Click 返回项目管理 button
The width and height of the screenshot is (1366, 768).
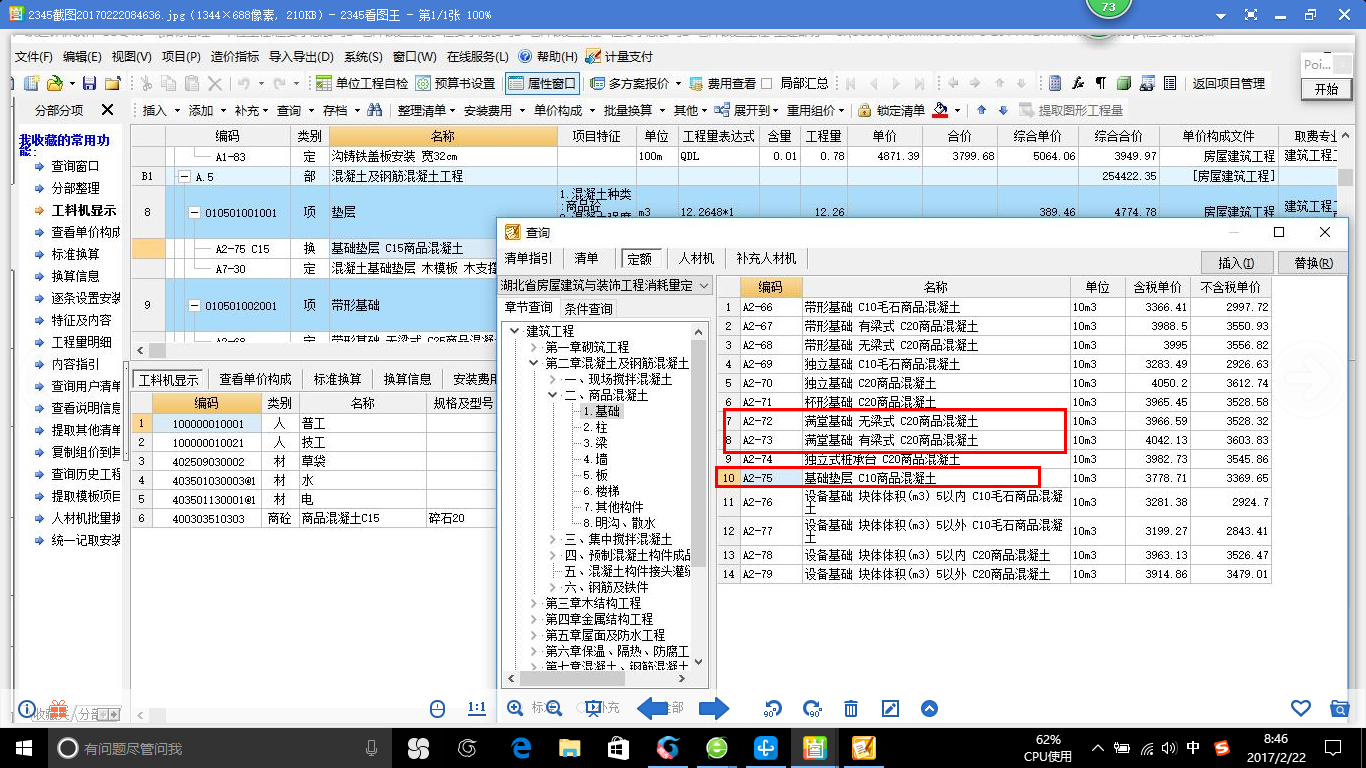1228,83
